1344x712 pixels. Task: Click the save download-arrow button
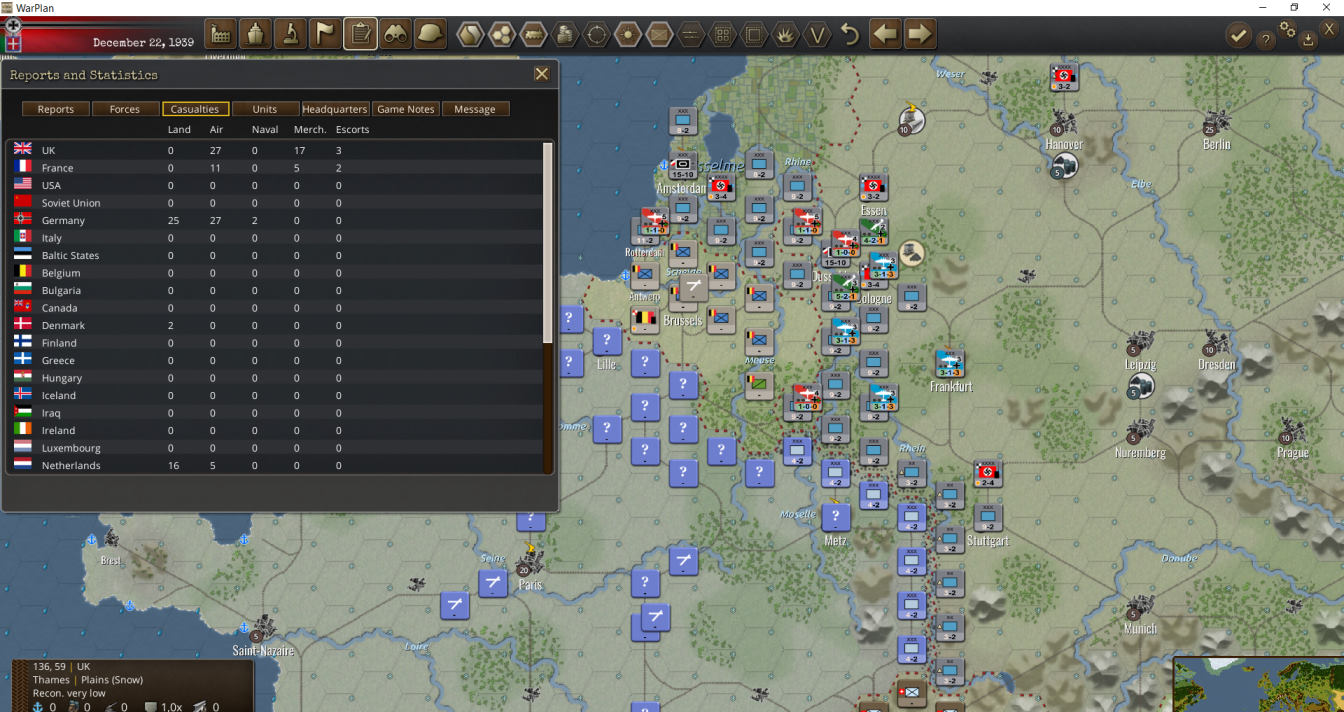tap(1308, 40)
